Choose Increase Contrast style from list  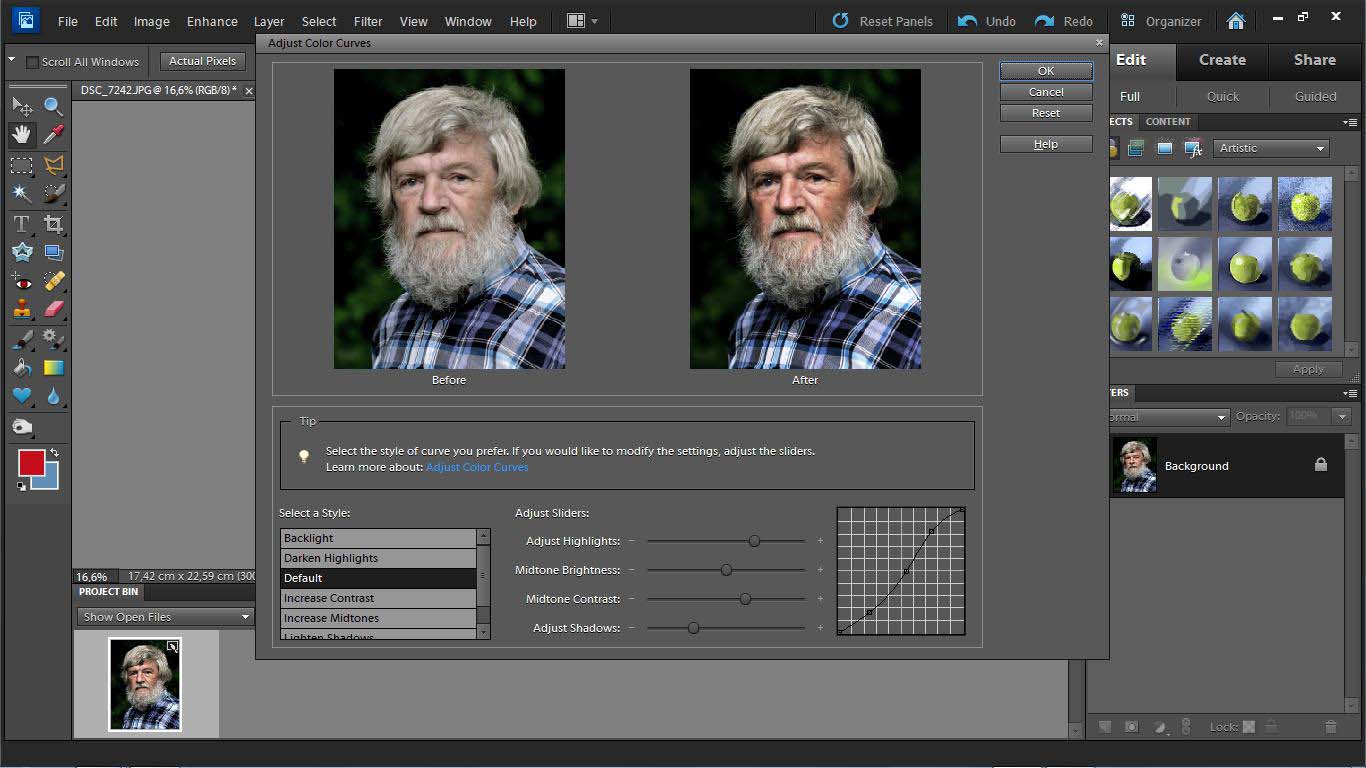point(329,598)
